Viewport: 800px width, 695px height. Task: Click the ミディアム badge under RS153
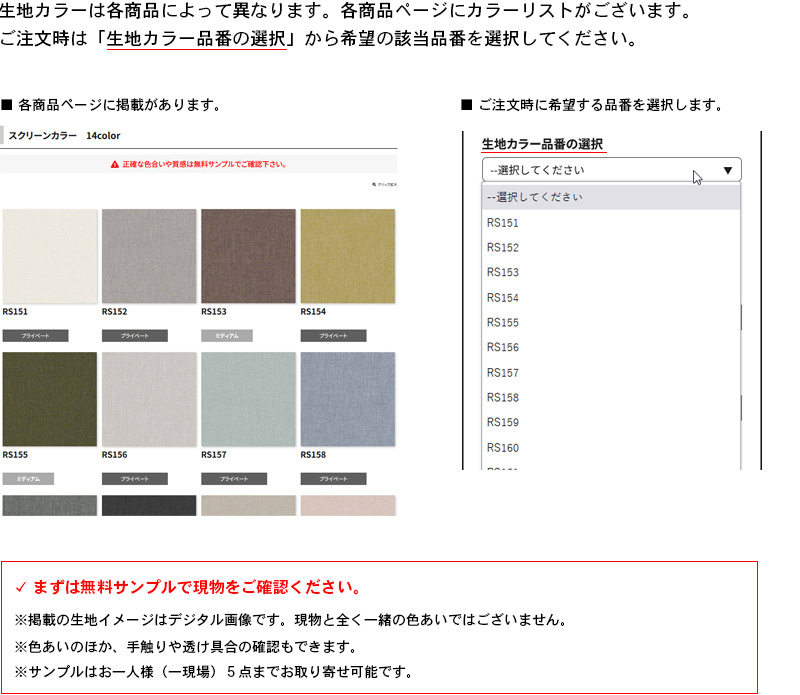[227, 336]
